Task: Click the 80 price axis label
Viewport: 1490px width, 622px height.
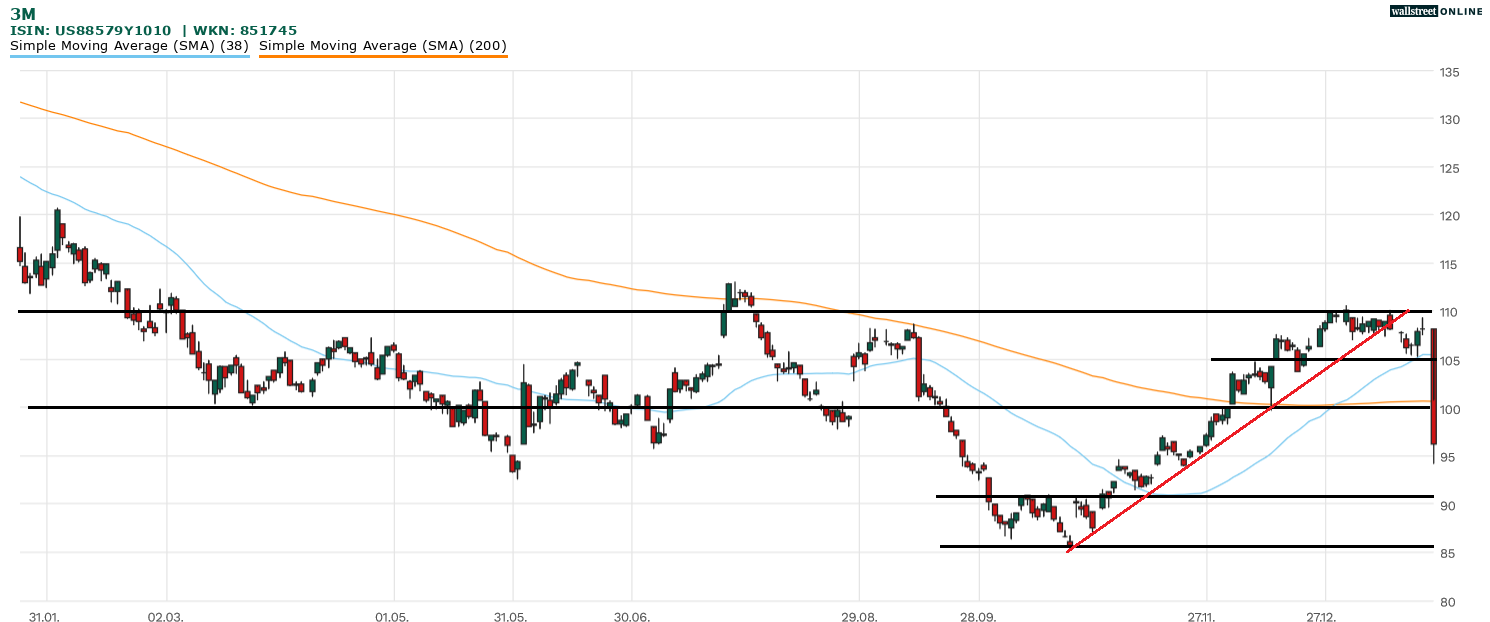Action: pyautogui.click(x=1448, y=602)
